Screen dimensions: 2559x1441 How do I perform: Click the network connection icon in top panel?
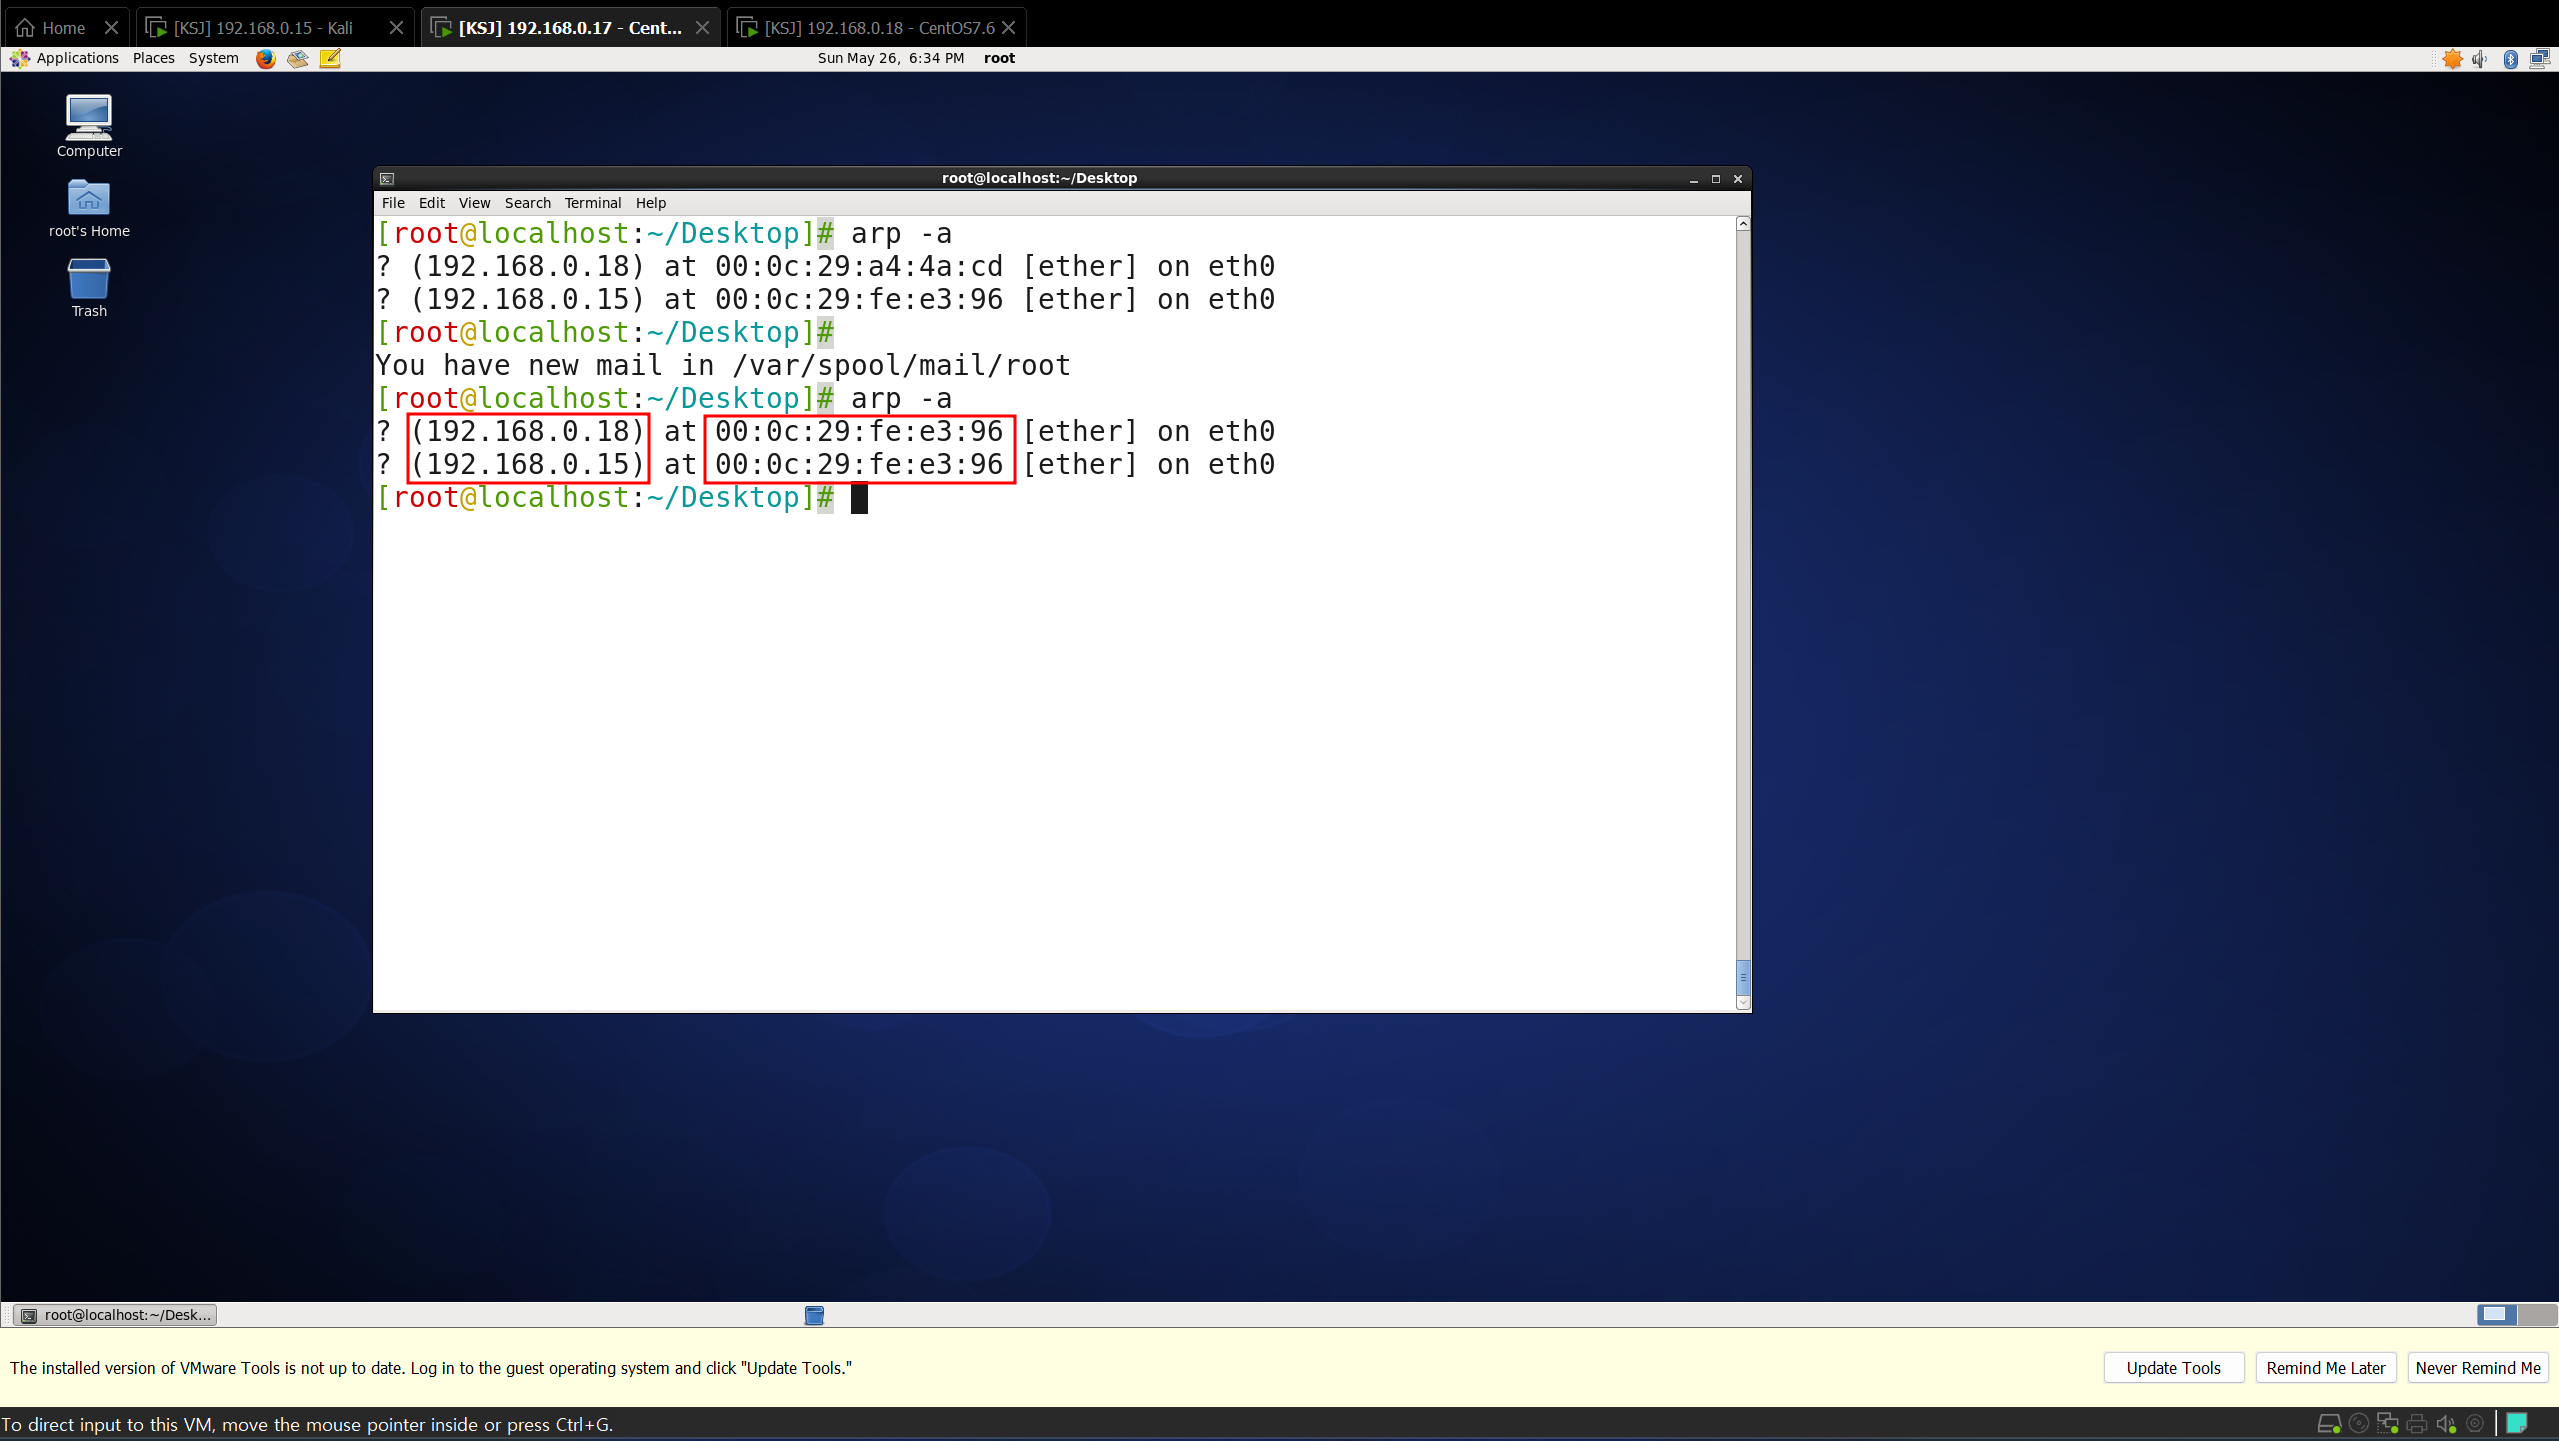click(2539, 59)
